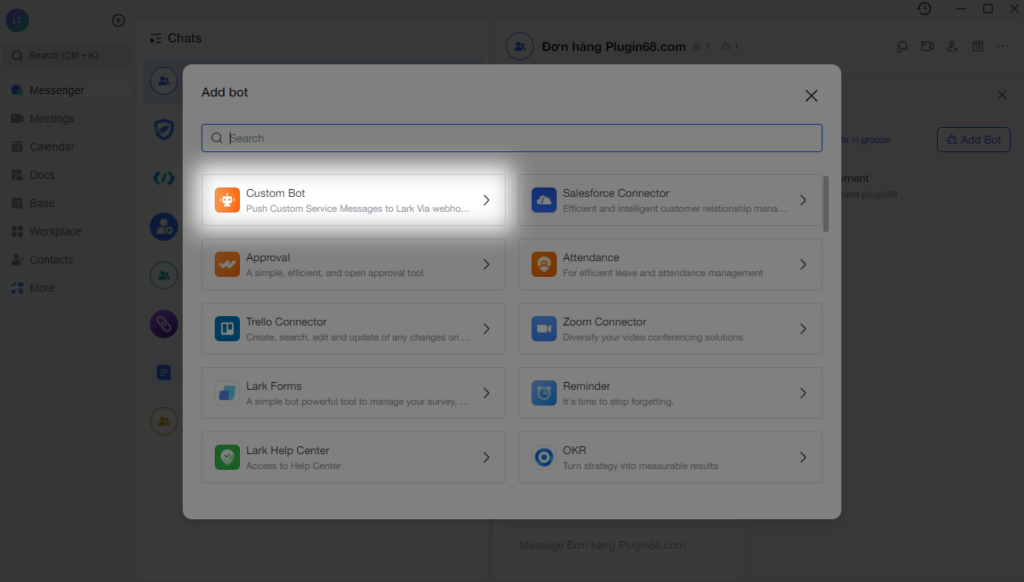Screen dimensions: 1024x582
Task: Expand Custom Bot chevron arrow
Action: coord(487,200)
